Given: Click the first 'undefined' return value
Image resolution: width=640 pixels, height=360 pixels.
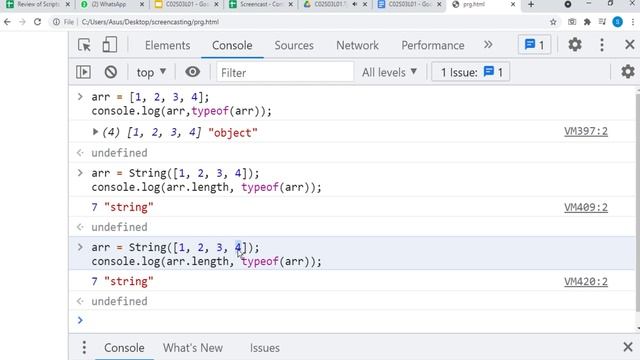Looking at the screenshot, I should [x=119, y=153].
